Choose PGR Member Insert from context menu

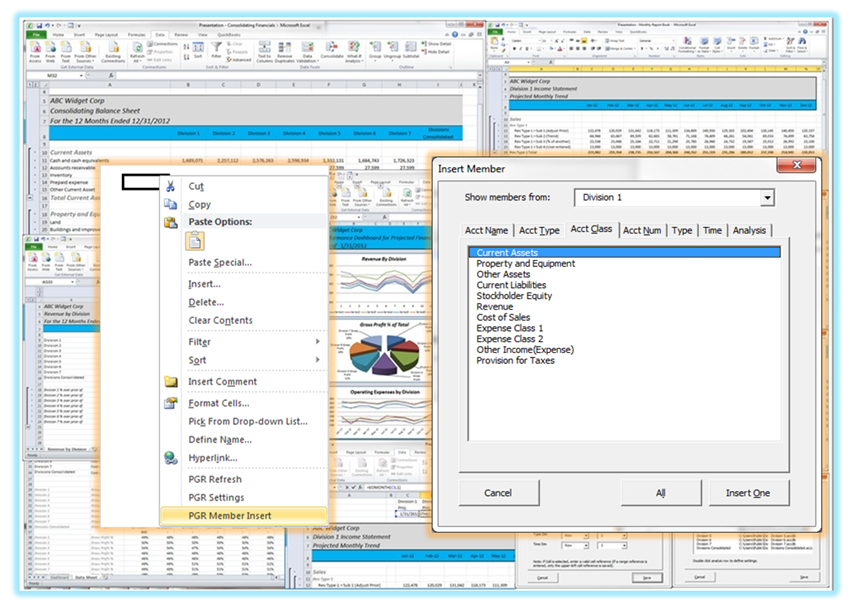pos(244,516)
